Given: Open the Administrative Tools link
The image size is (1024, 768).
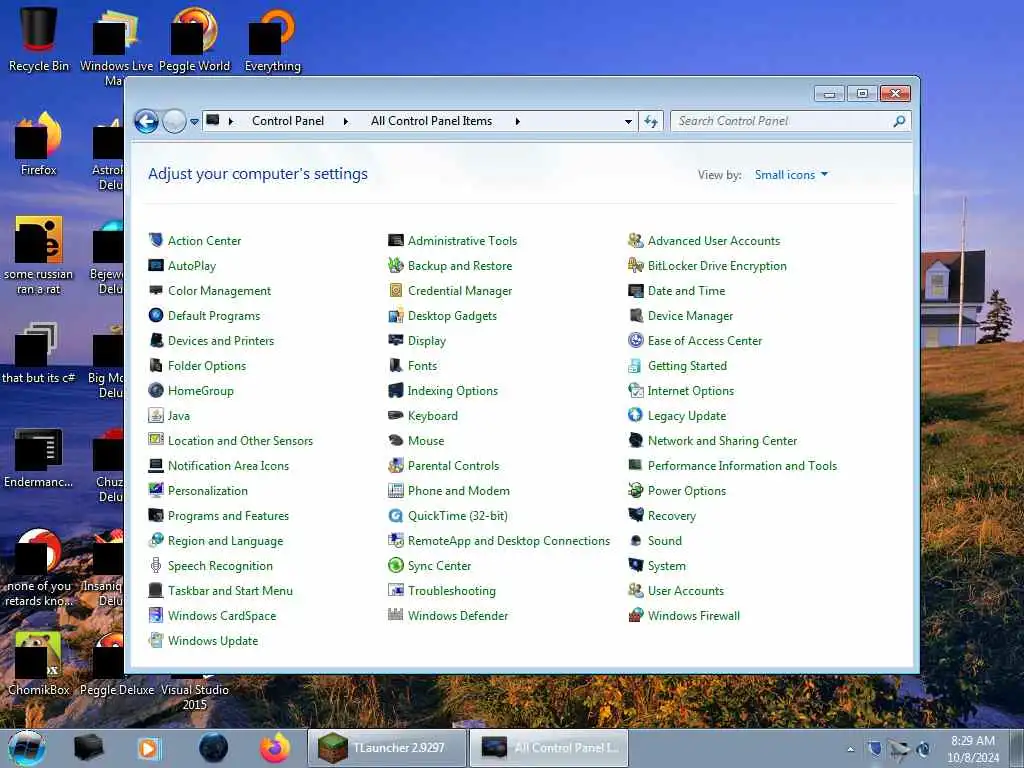Looking at the screenshot, I should point(462,240).
